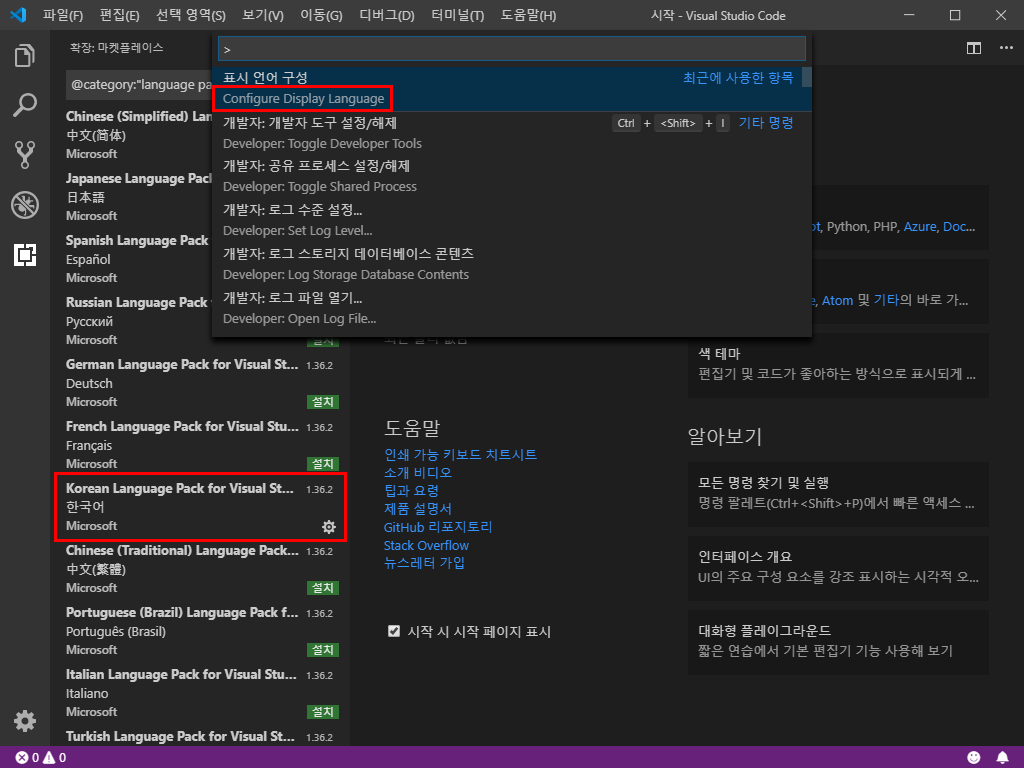
Task: Install the German Language Pack
Action: 323,402
